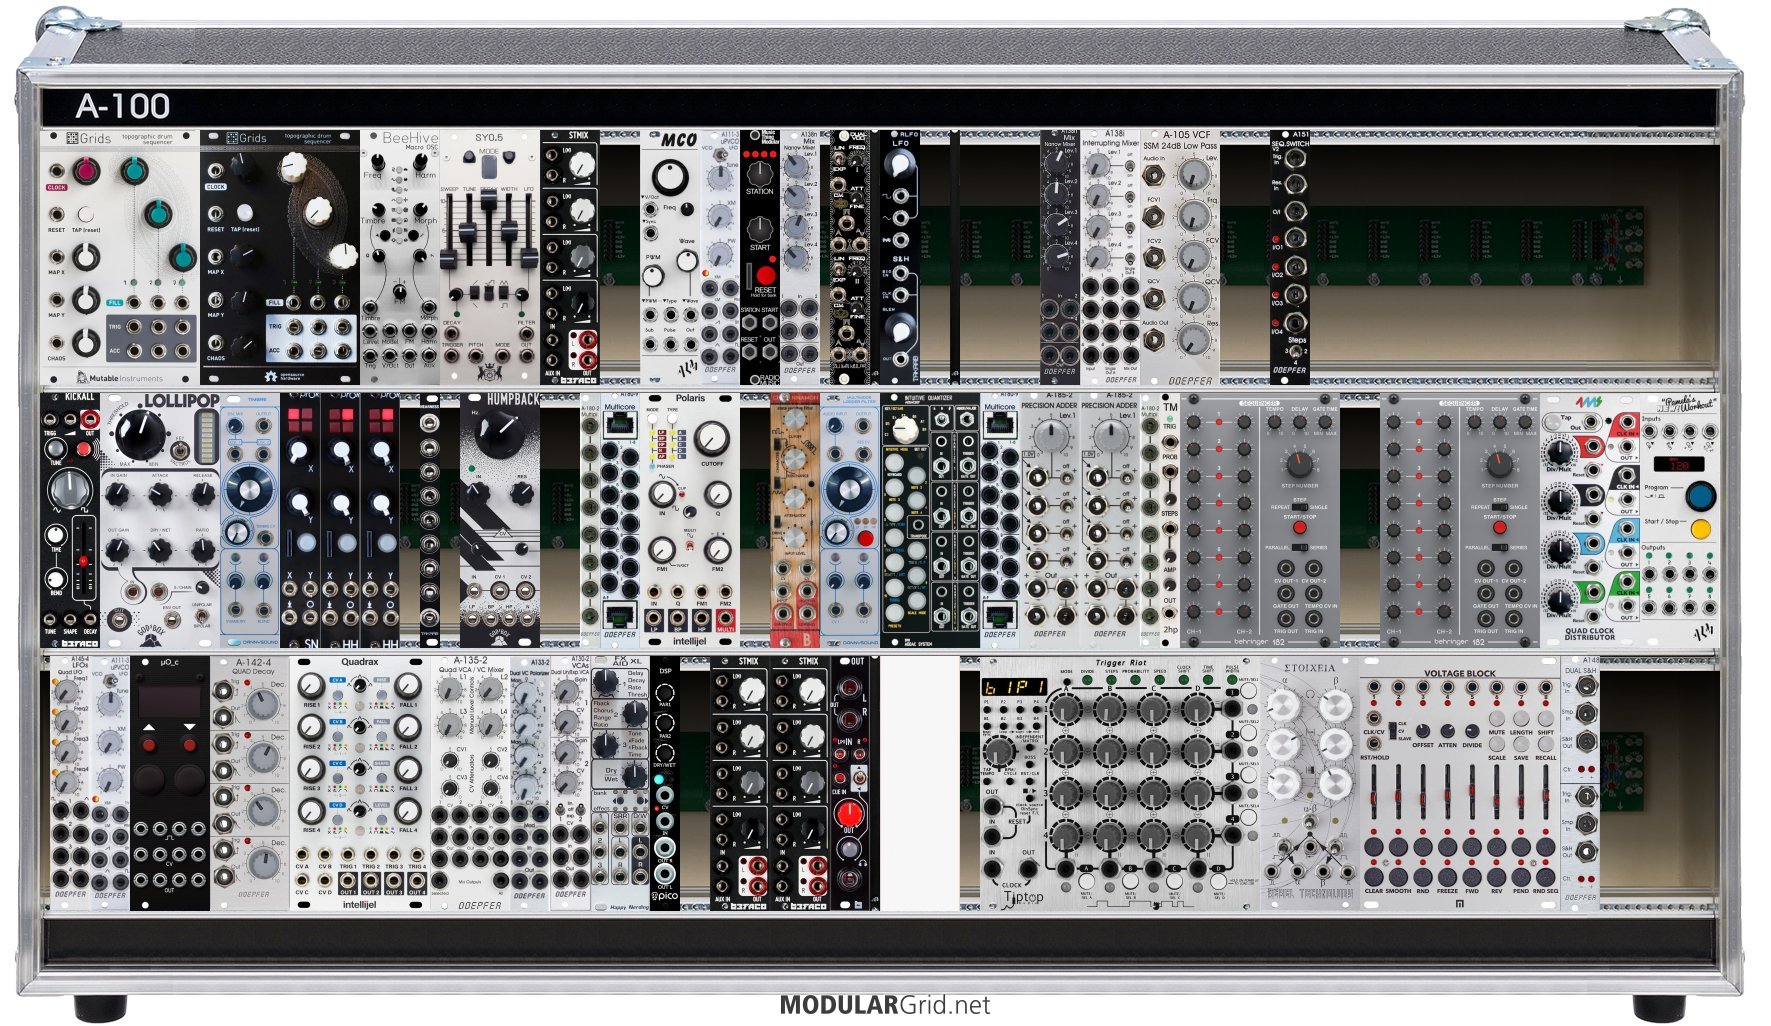
Task: Flip the Lollipop UNIPOLAR/BIPOLAR toggle switch
Action: [202, 617]
